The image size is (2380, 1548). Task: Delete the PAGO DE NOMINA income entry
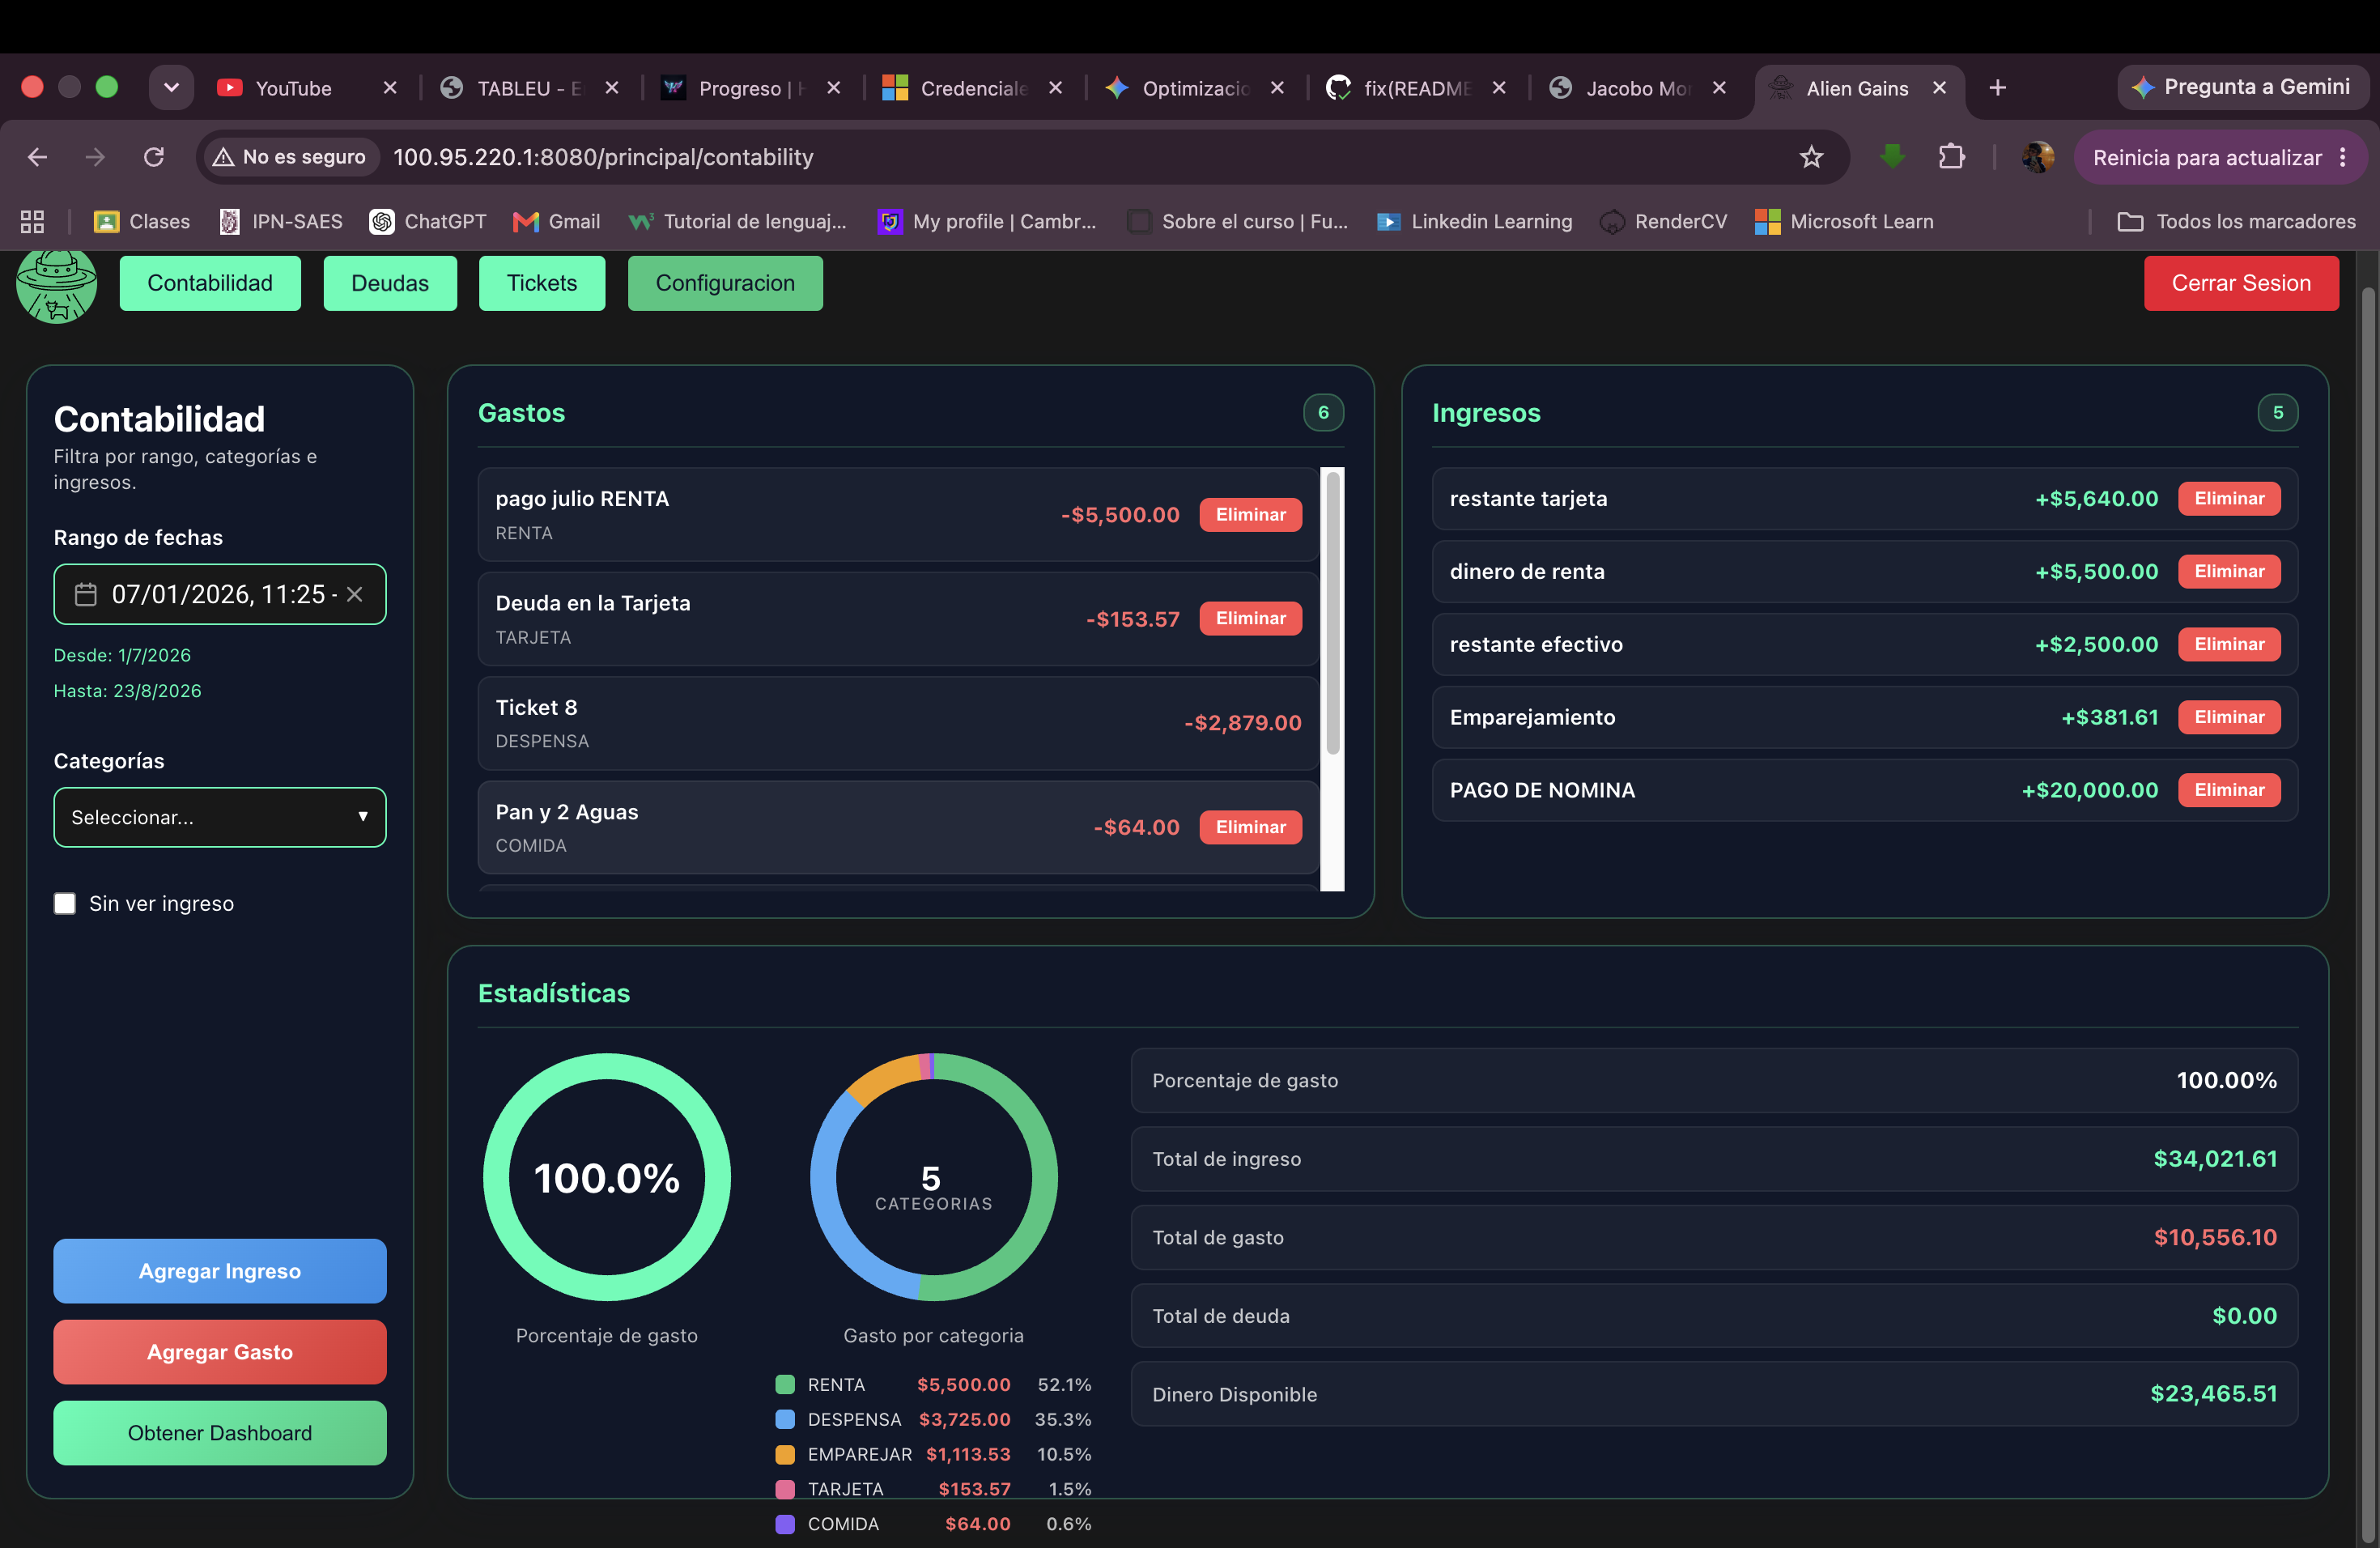[x=2229, y=790]
